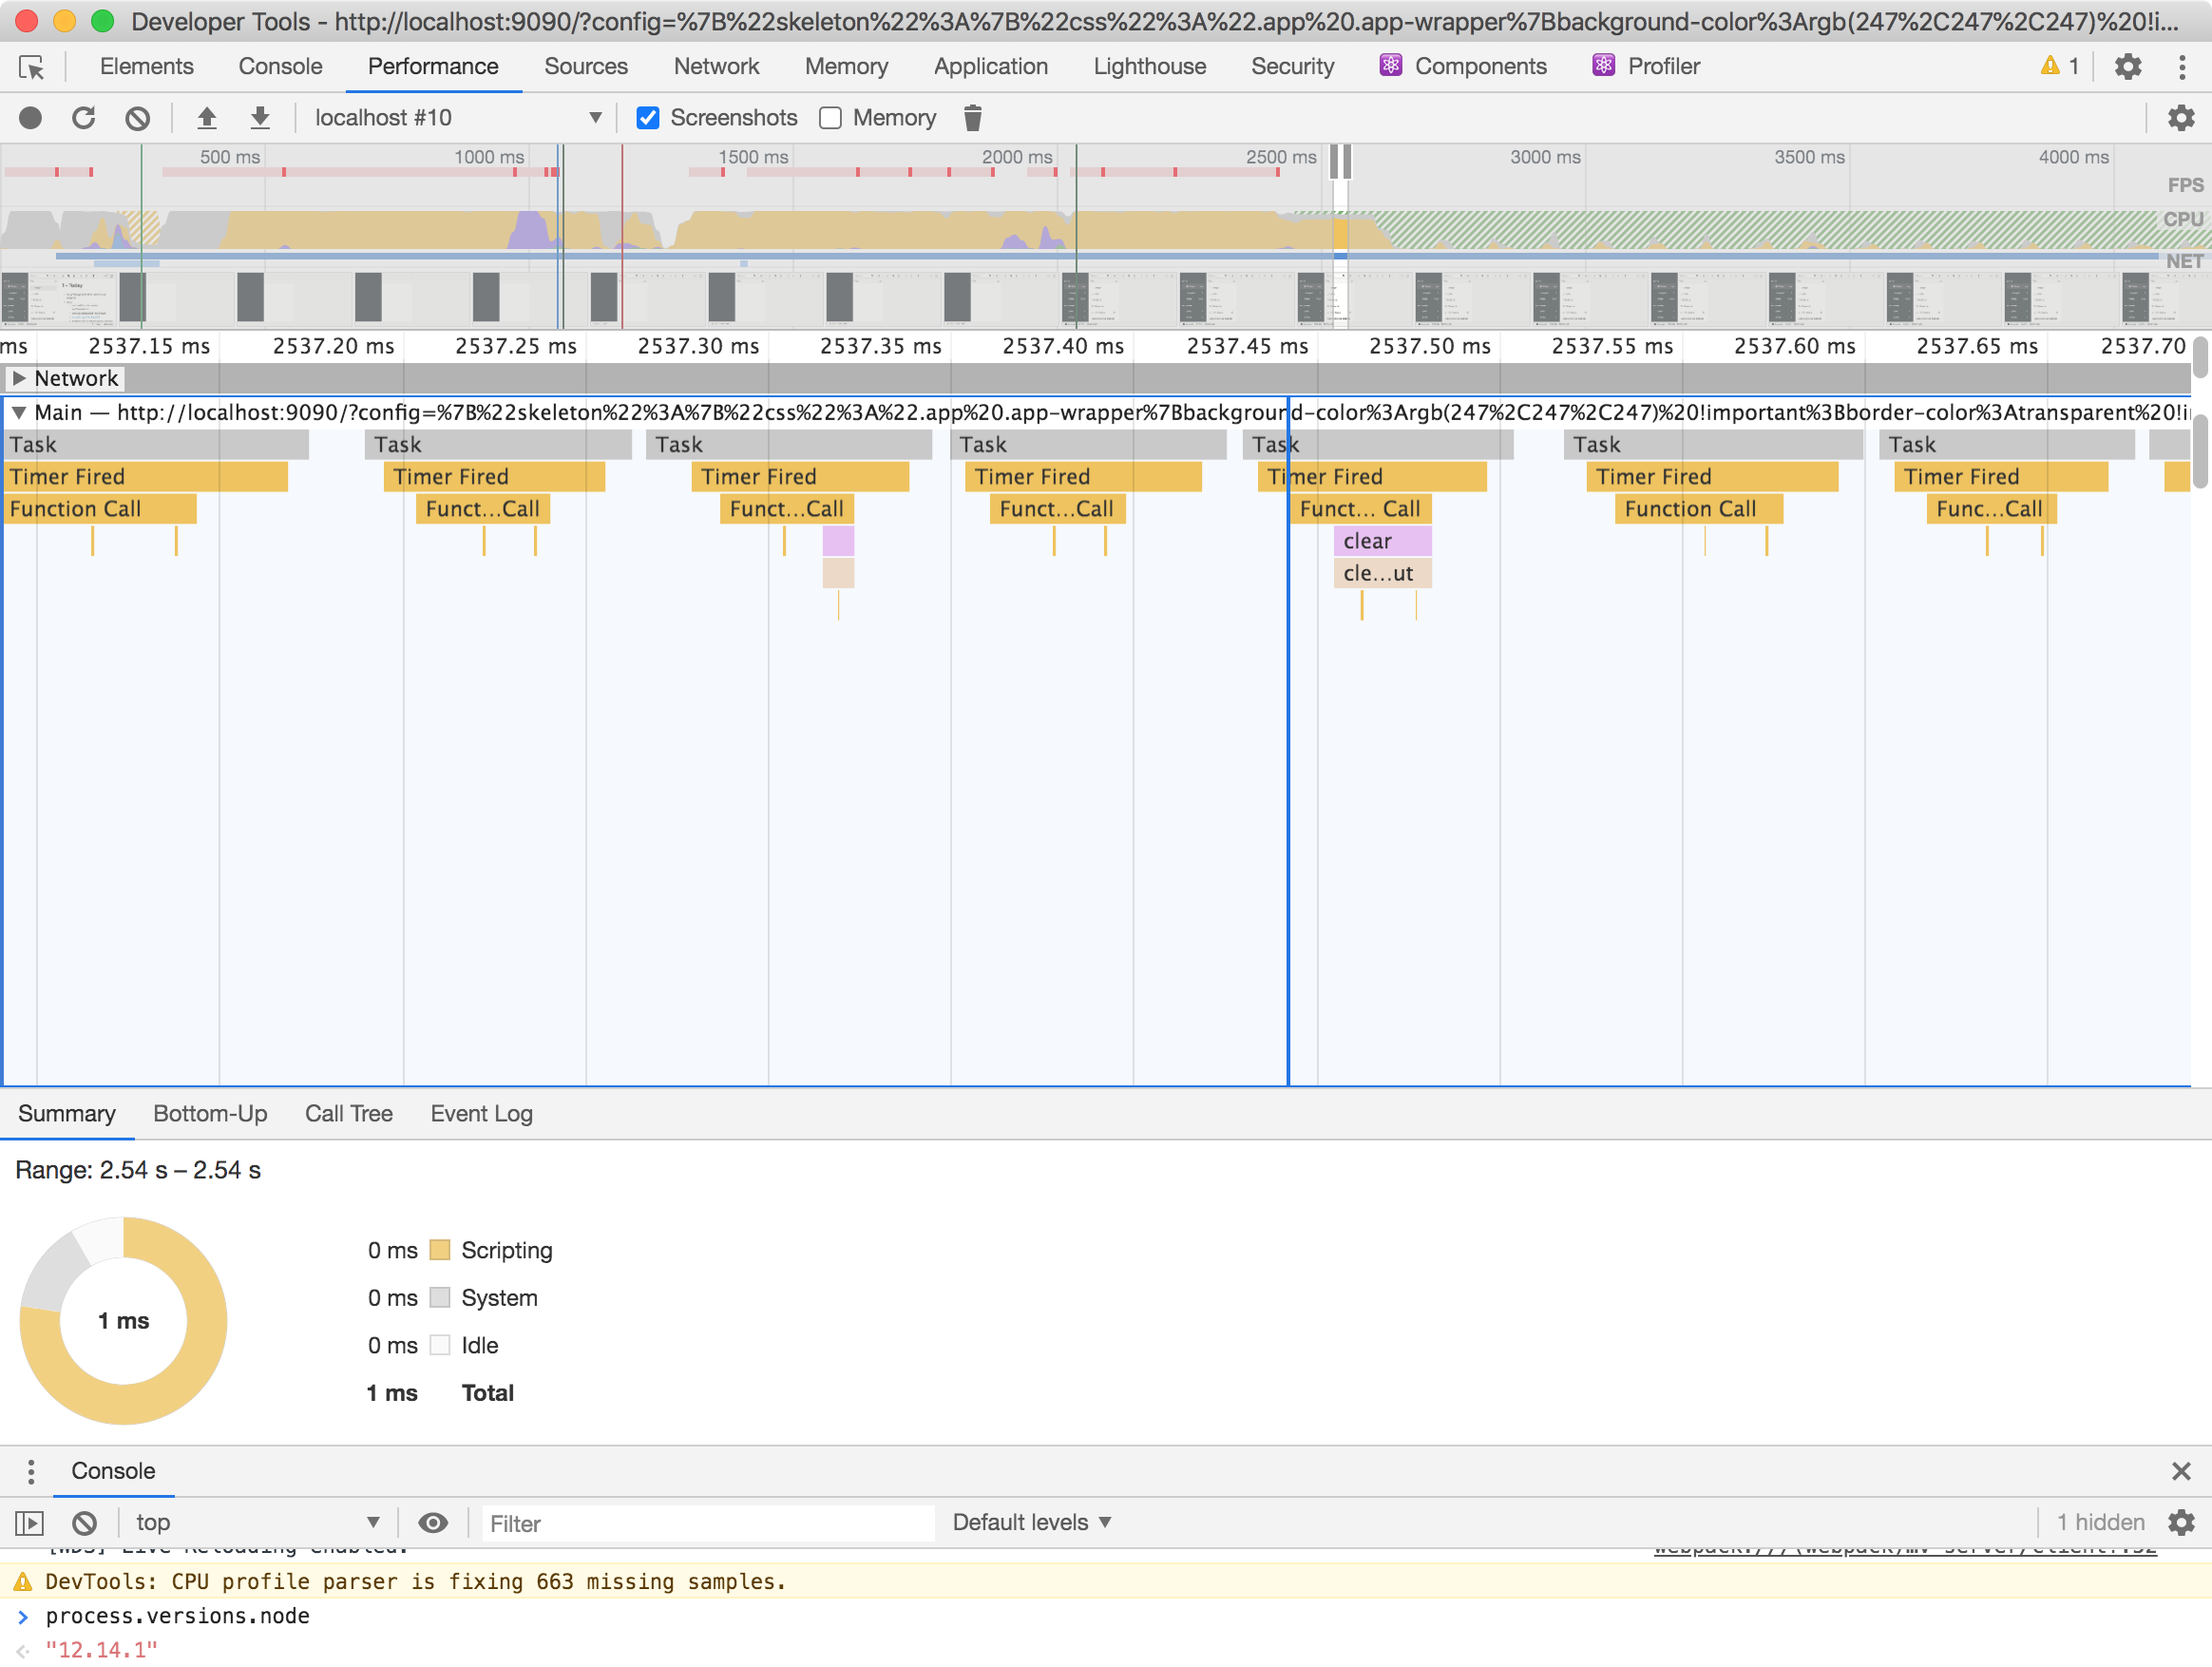Viewport: 2212px width, 1667px height.
Task: Open the Lighthouse panel tab
Action: pos(1149,67)
